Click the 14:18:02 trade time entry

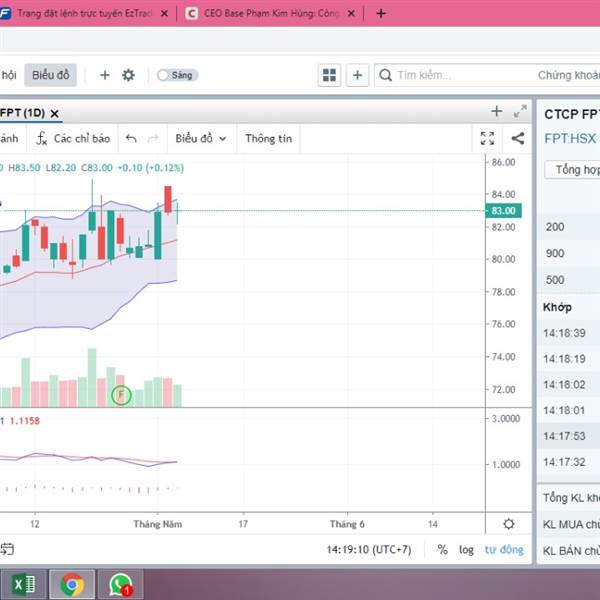coord(564,385)
